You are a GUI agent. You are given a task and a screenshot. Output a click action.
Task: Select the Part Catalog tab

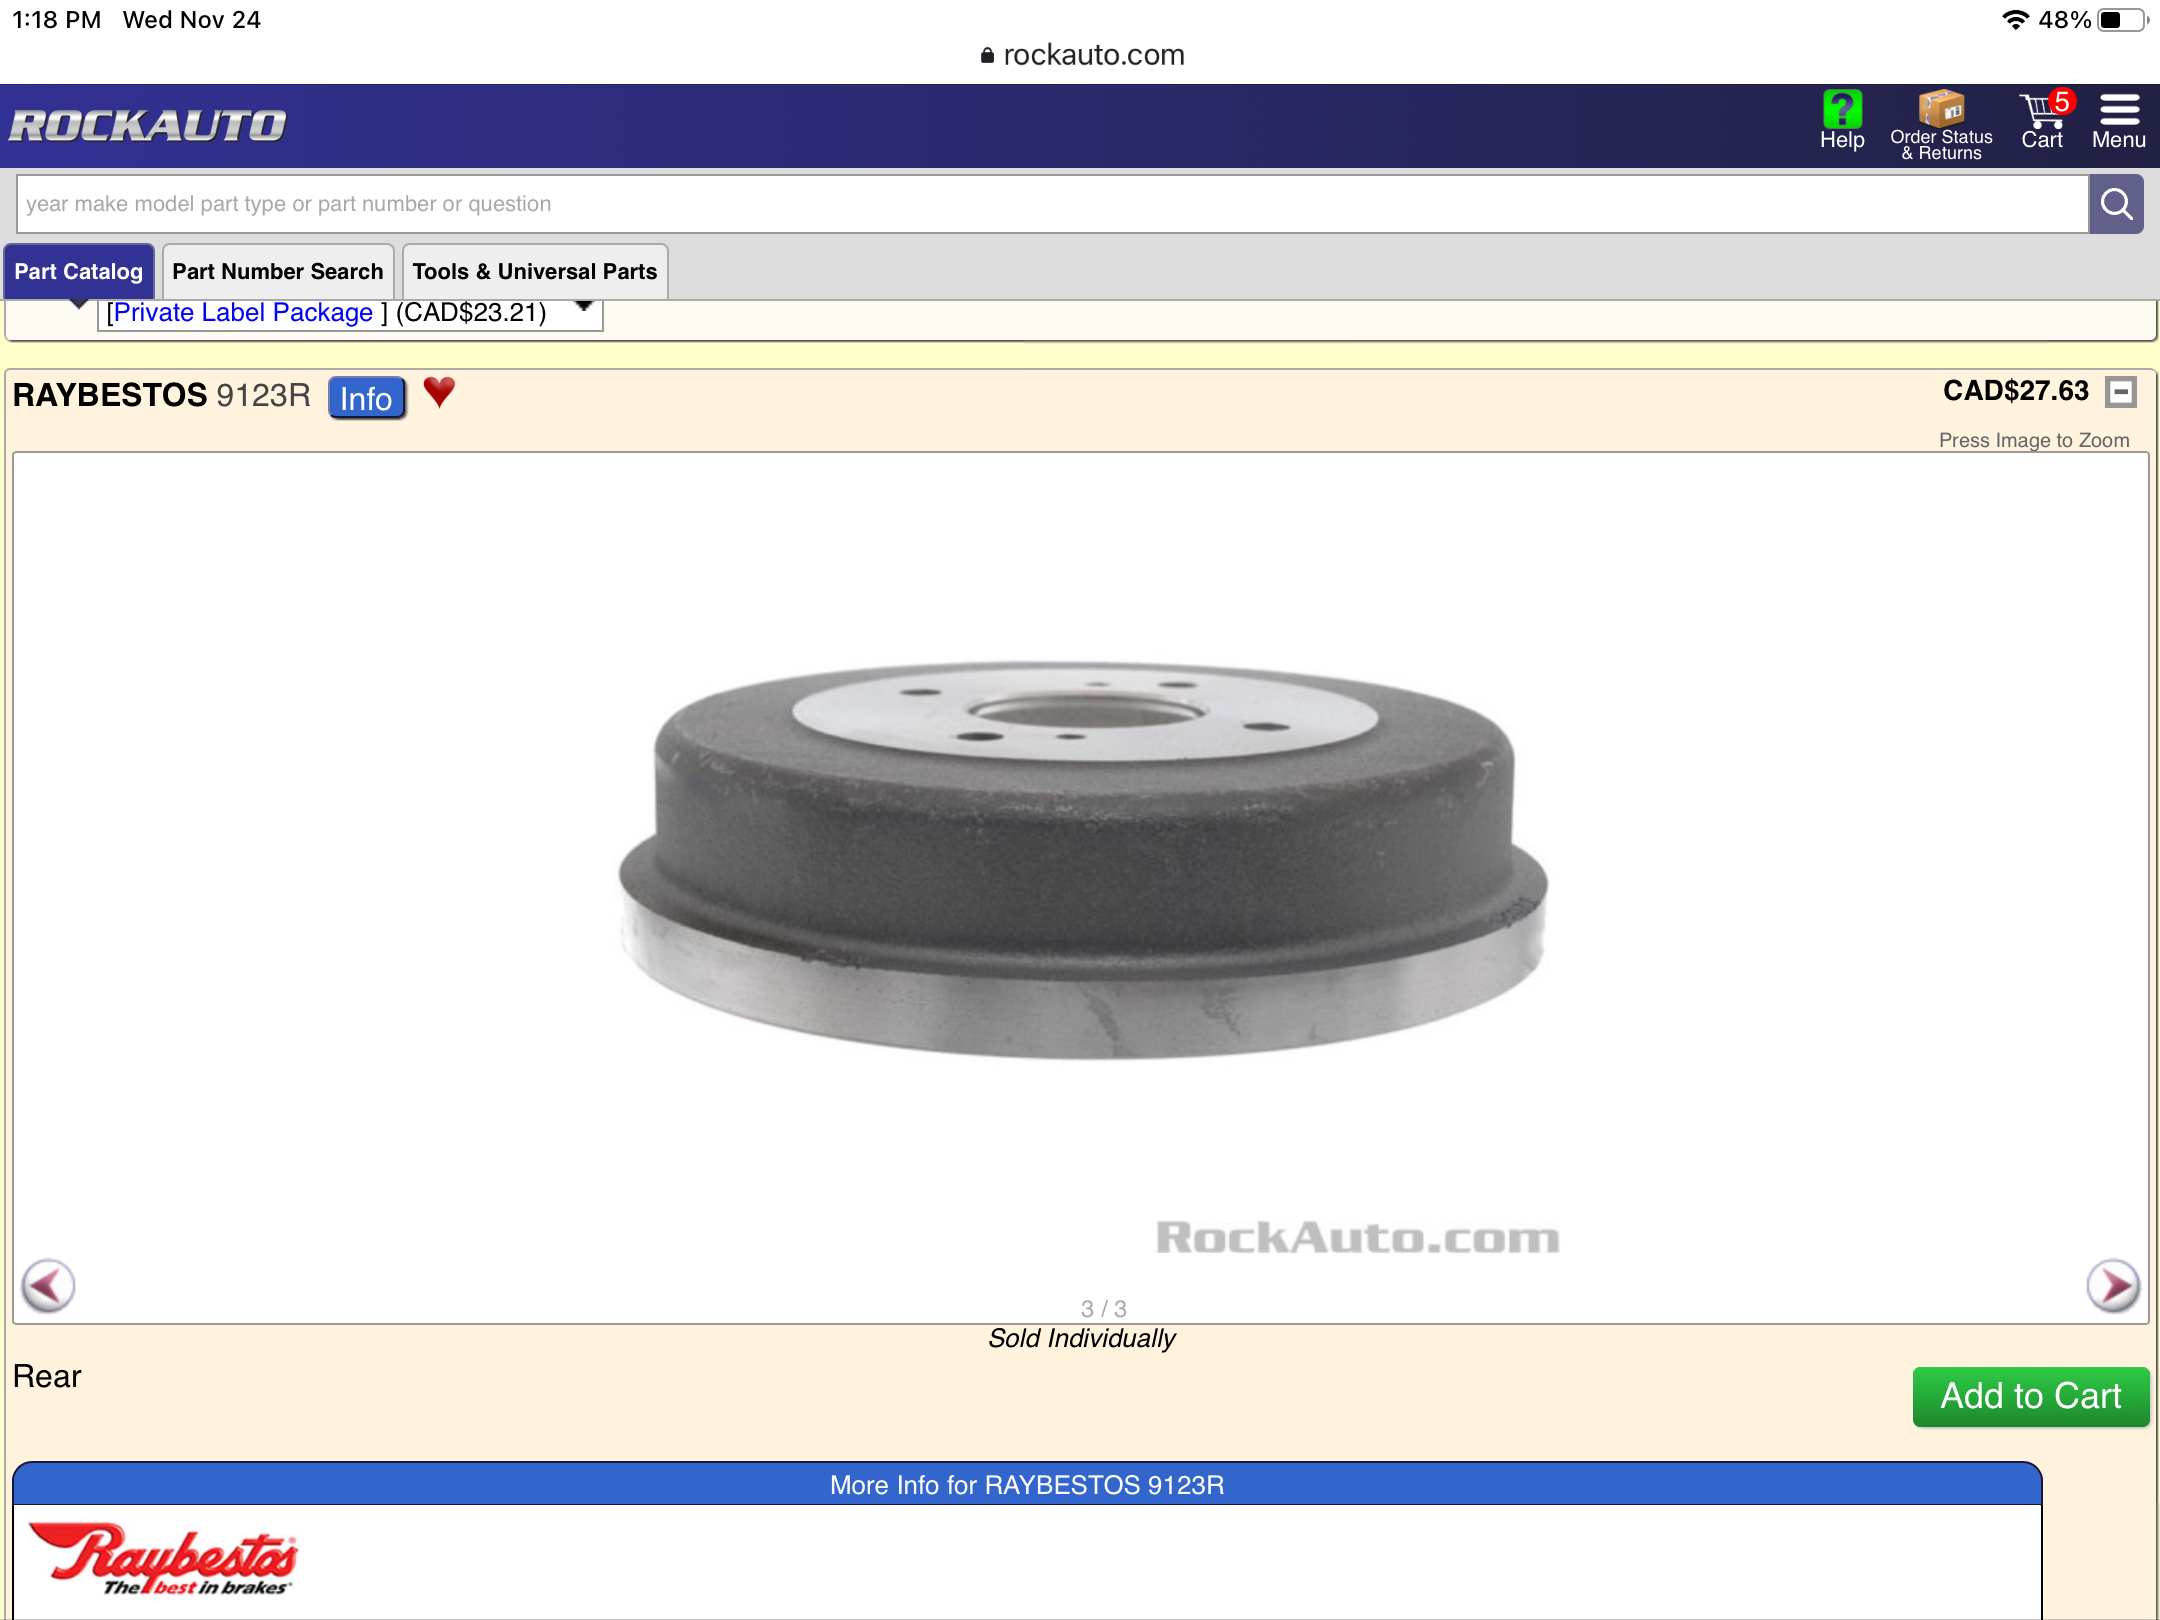[78, 271]
